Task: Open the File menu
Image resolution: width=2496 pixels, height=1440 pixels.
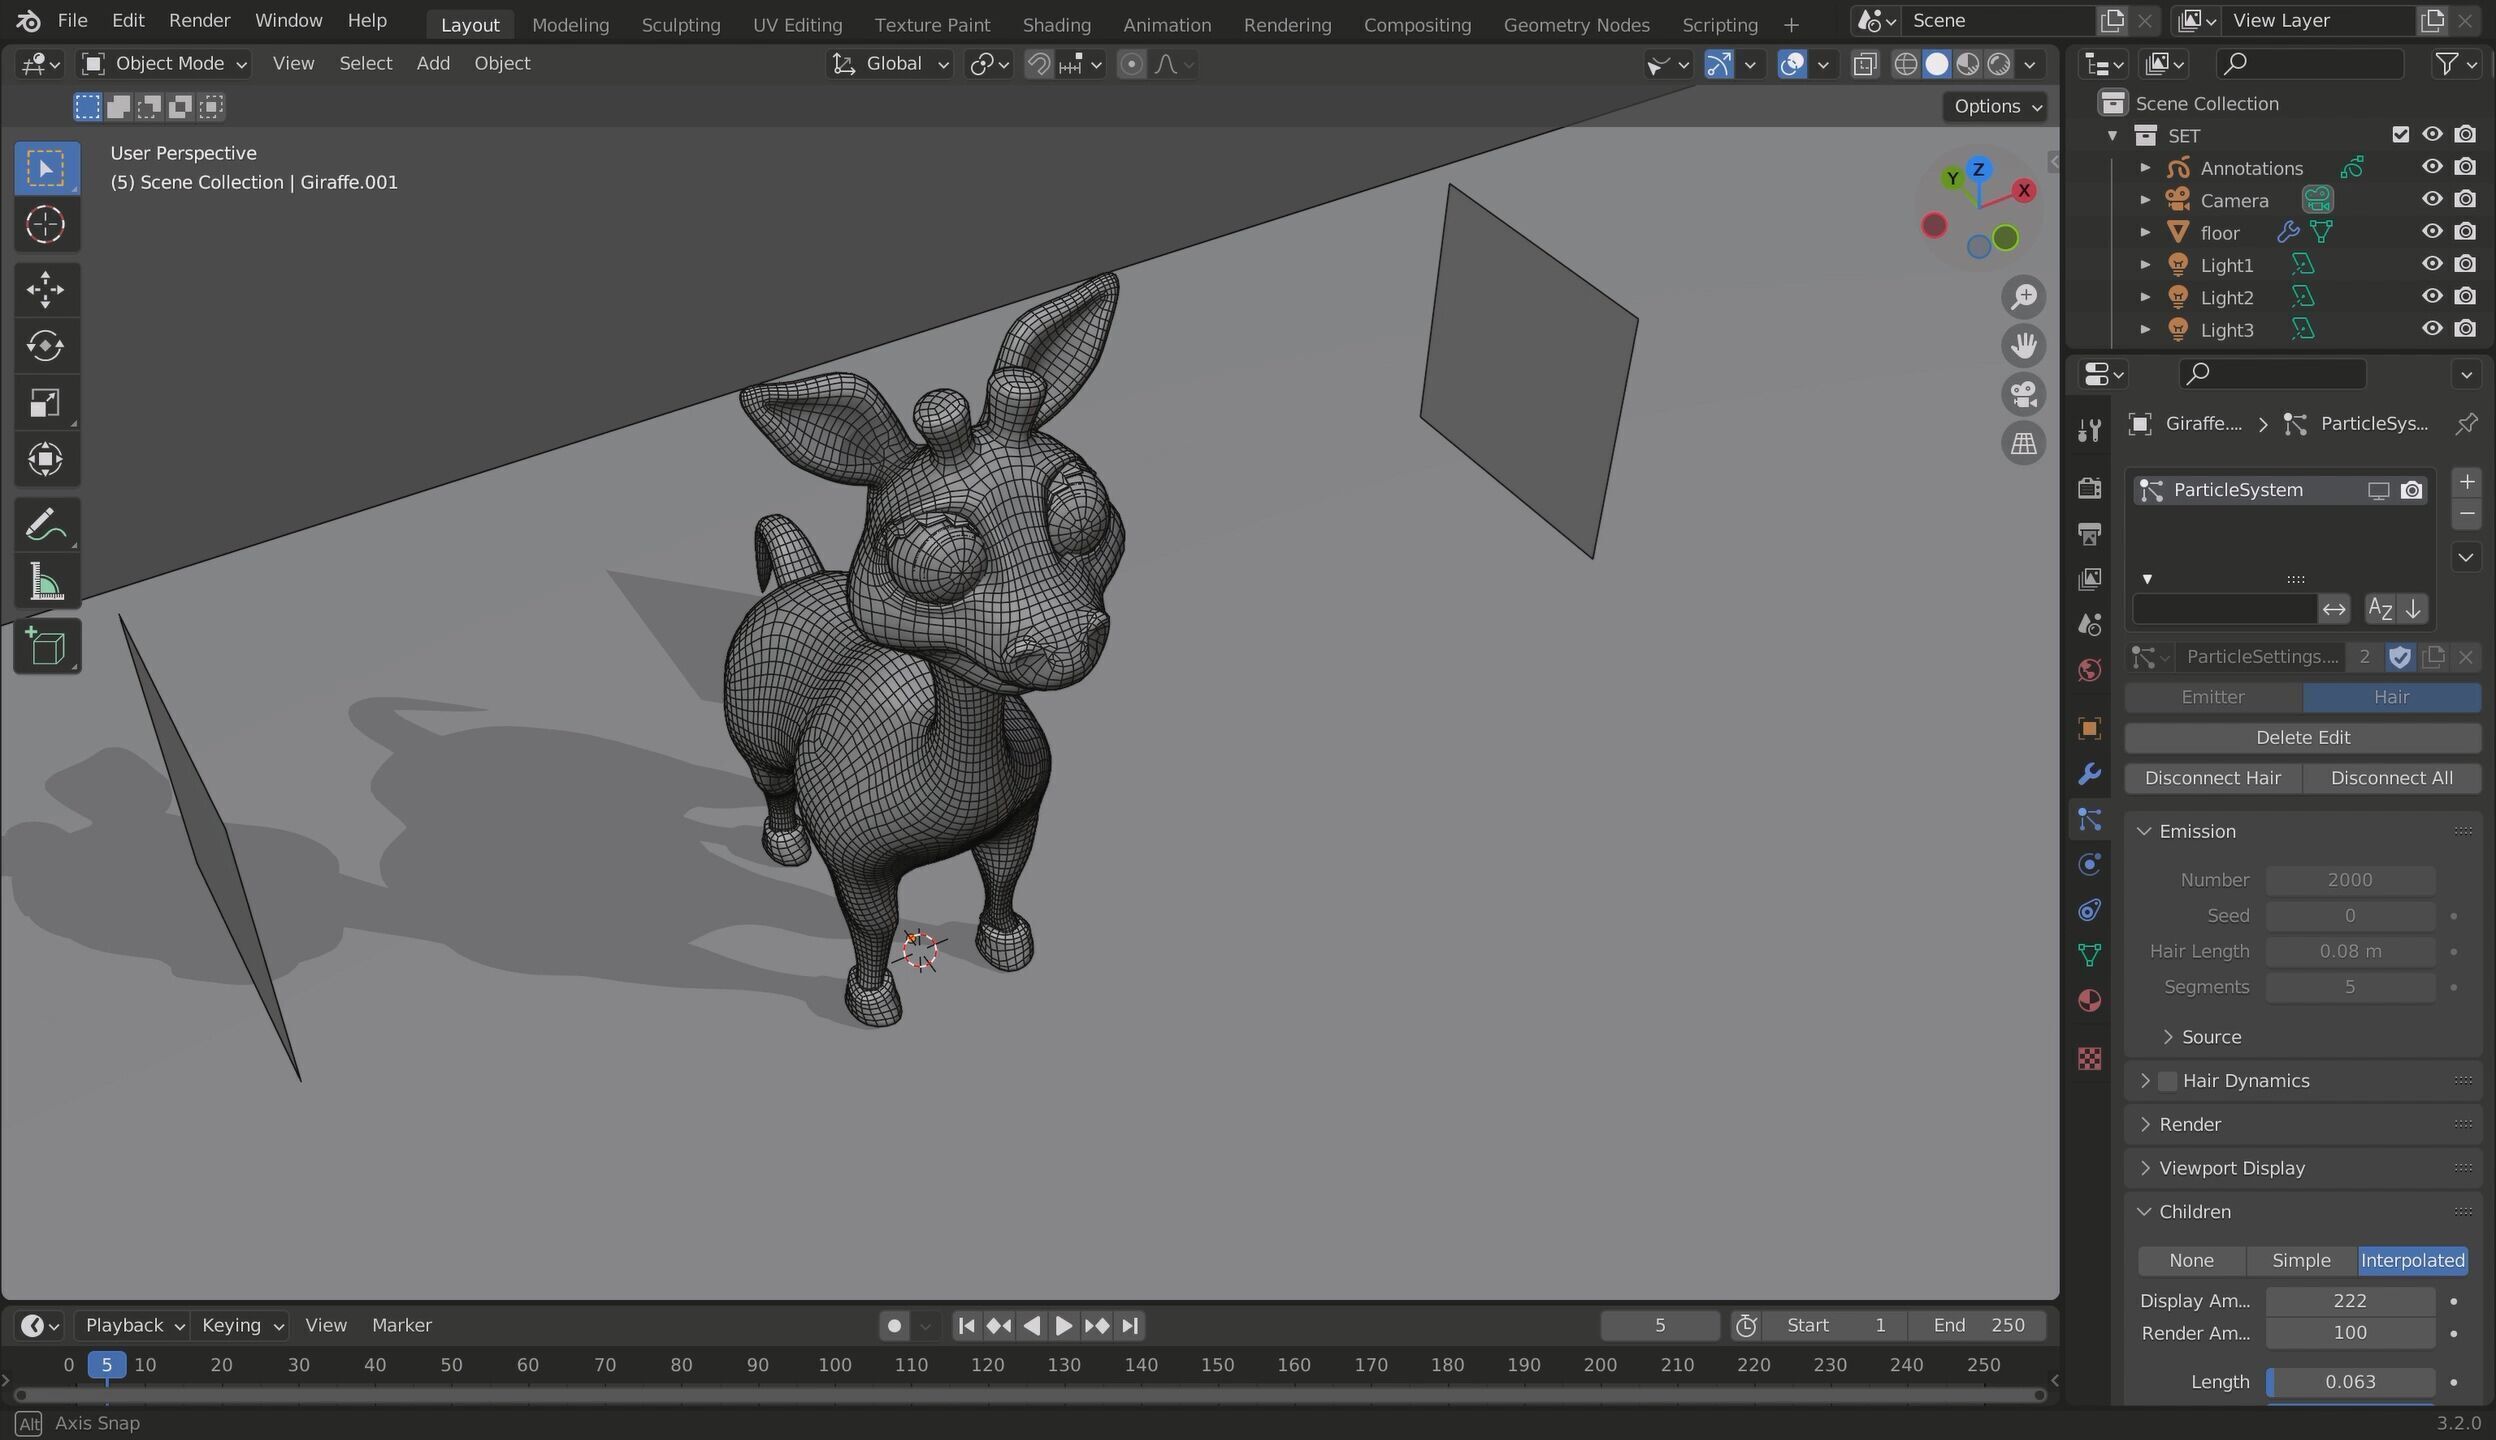Action: click(x=72, y=20)
